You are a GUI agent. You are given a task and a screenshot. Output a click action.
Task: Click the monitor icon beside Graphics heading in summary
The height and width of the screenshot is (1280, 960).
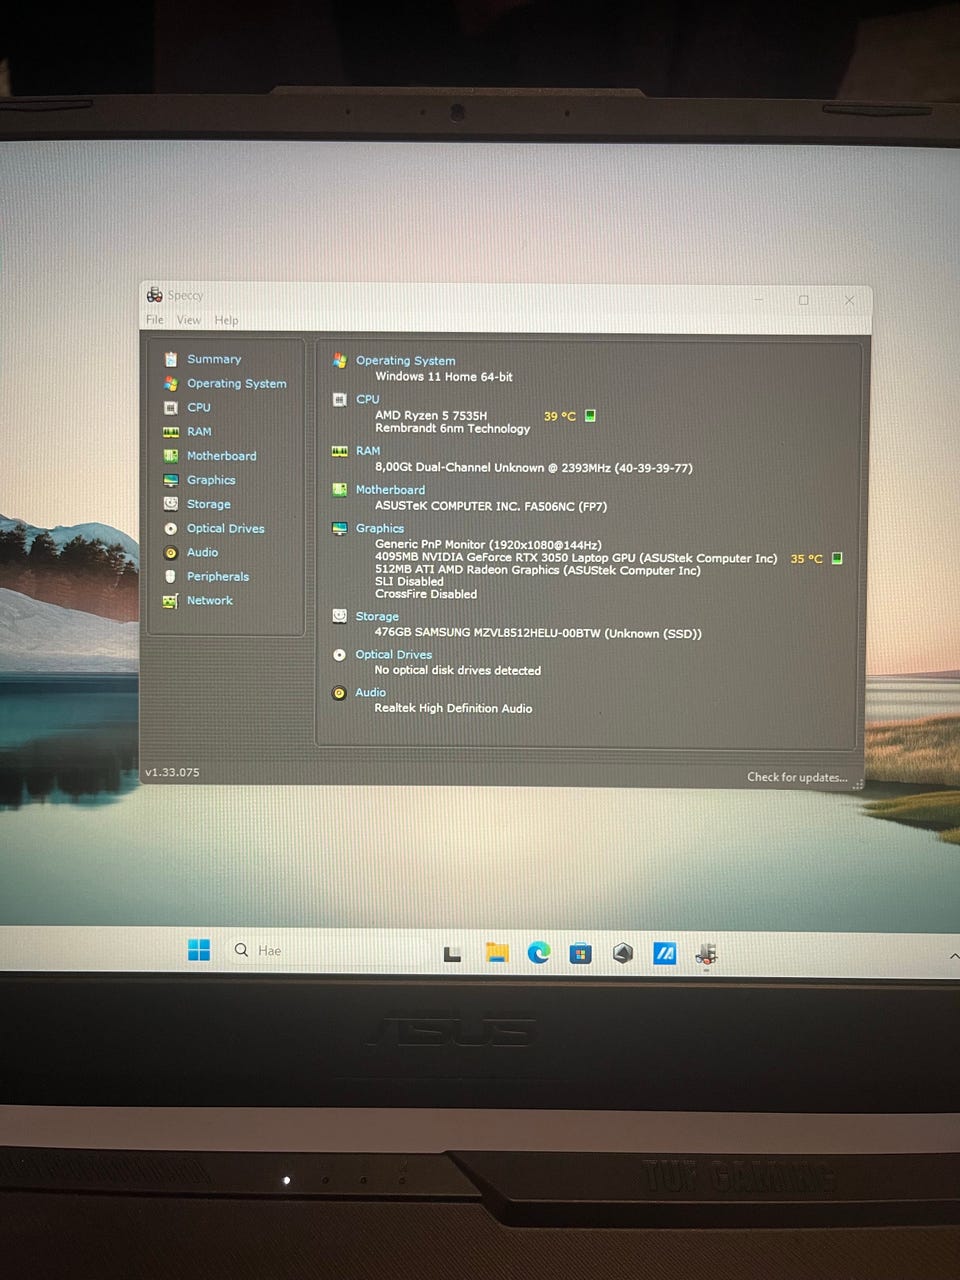point(340,528)
